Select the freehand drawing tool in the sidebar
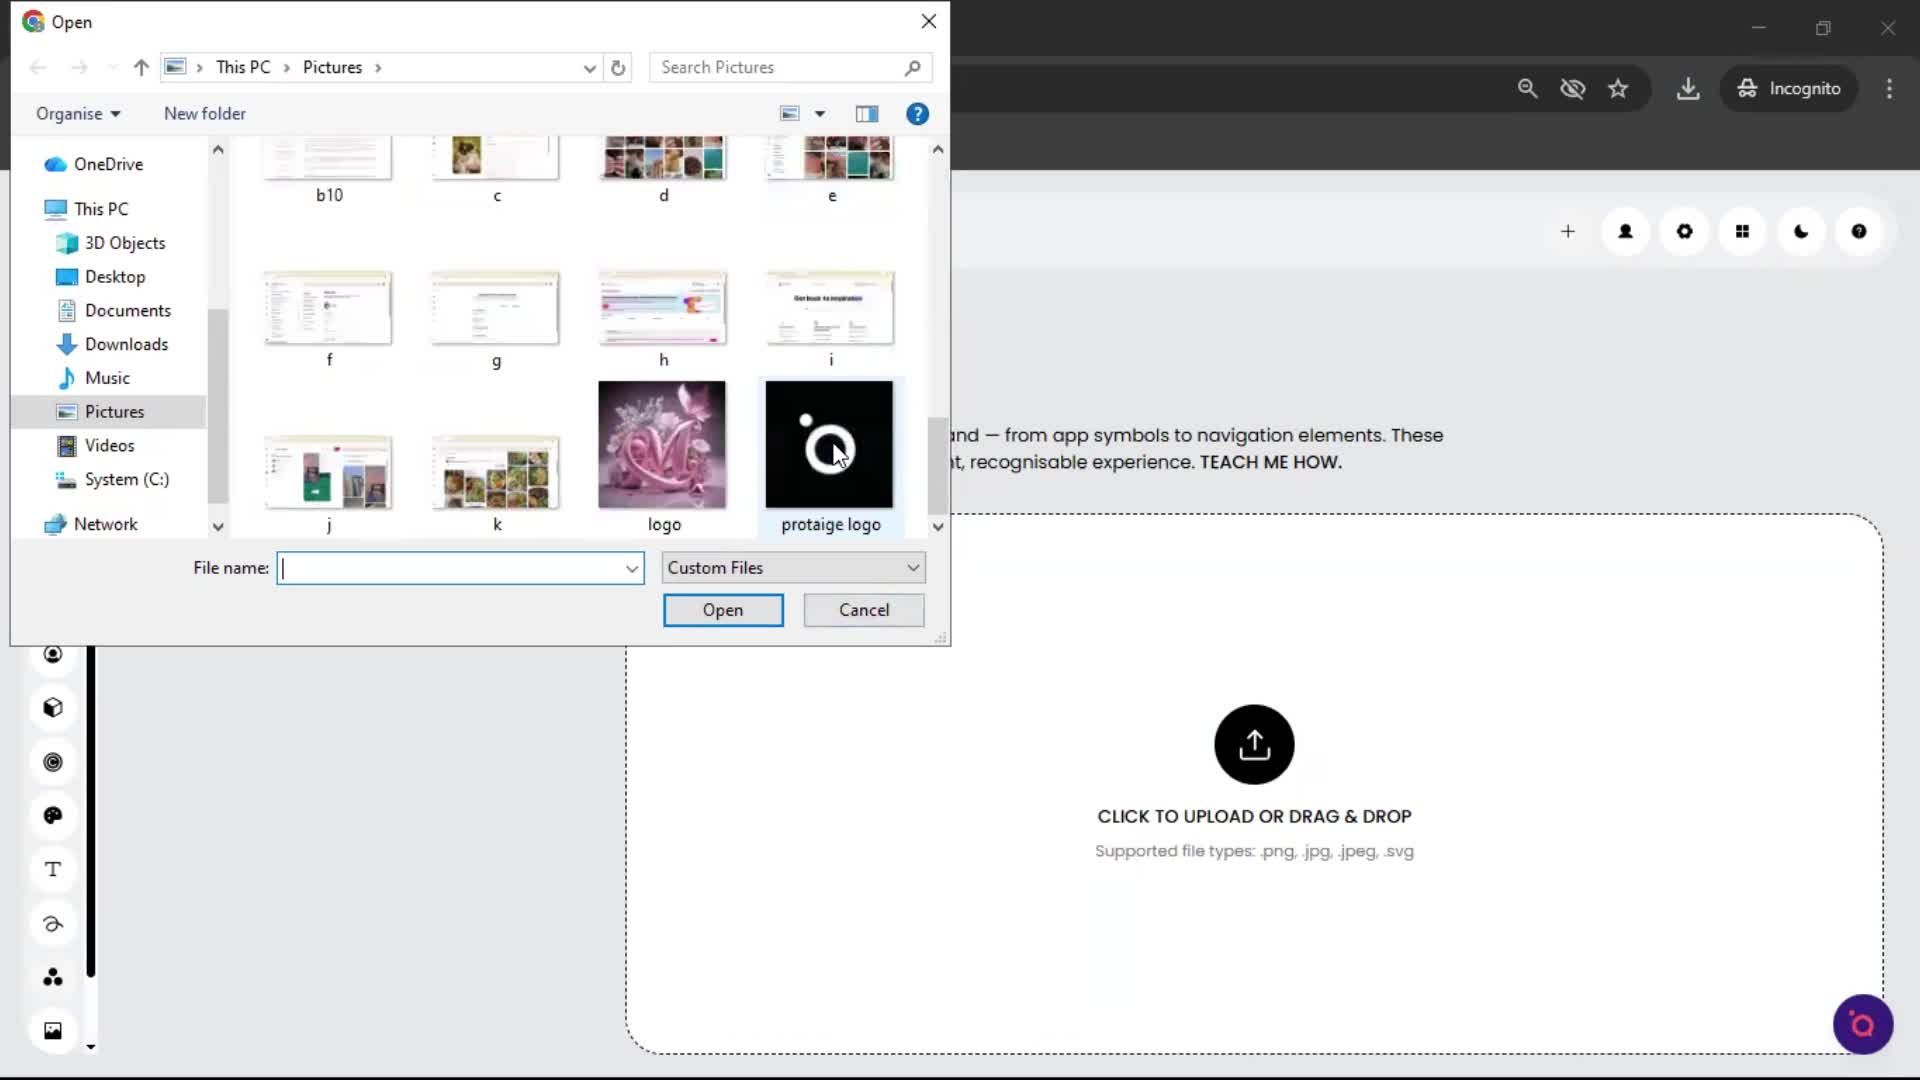The height and width of the screenshot is (1080, 1920). point(53,923)
